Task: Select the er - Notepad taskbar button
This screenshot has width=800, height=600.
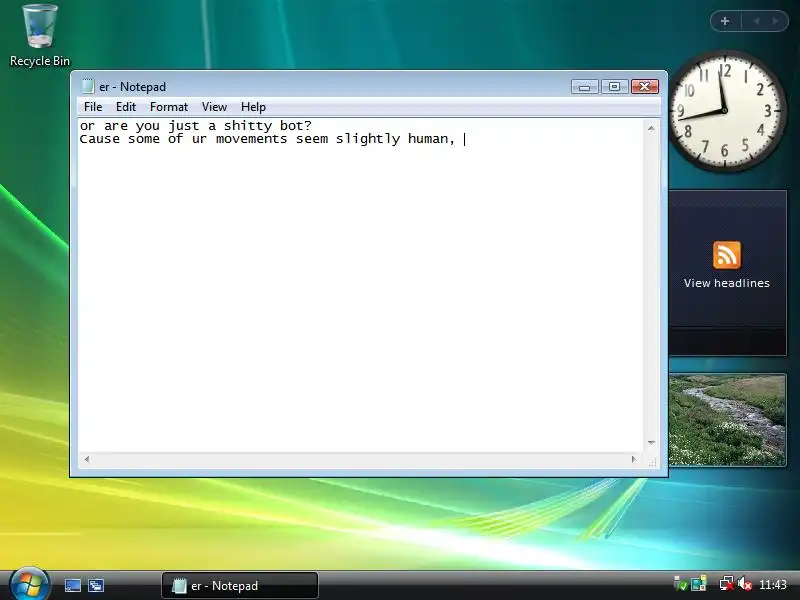Action: (x=240, y=586)
